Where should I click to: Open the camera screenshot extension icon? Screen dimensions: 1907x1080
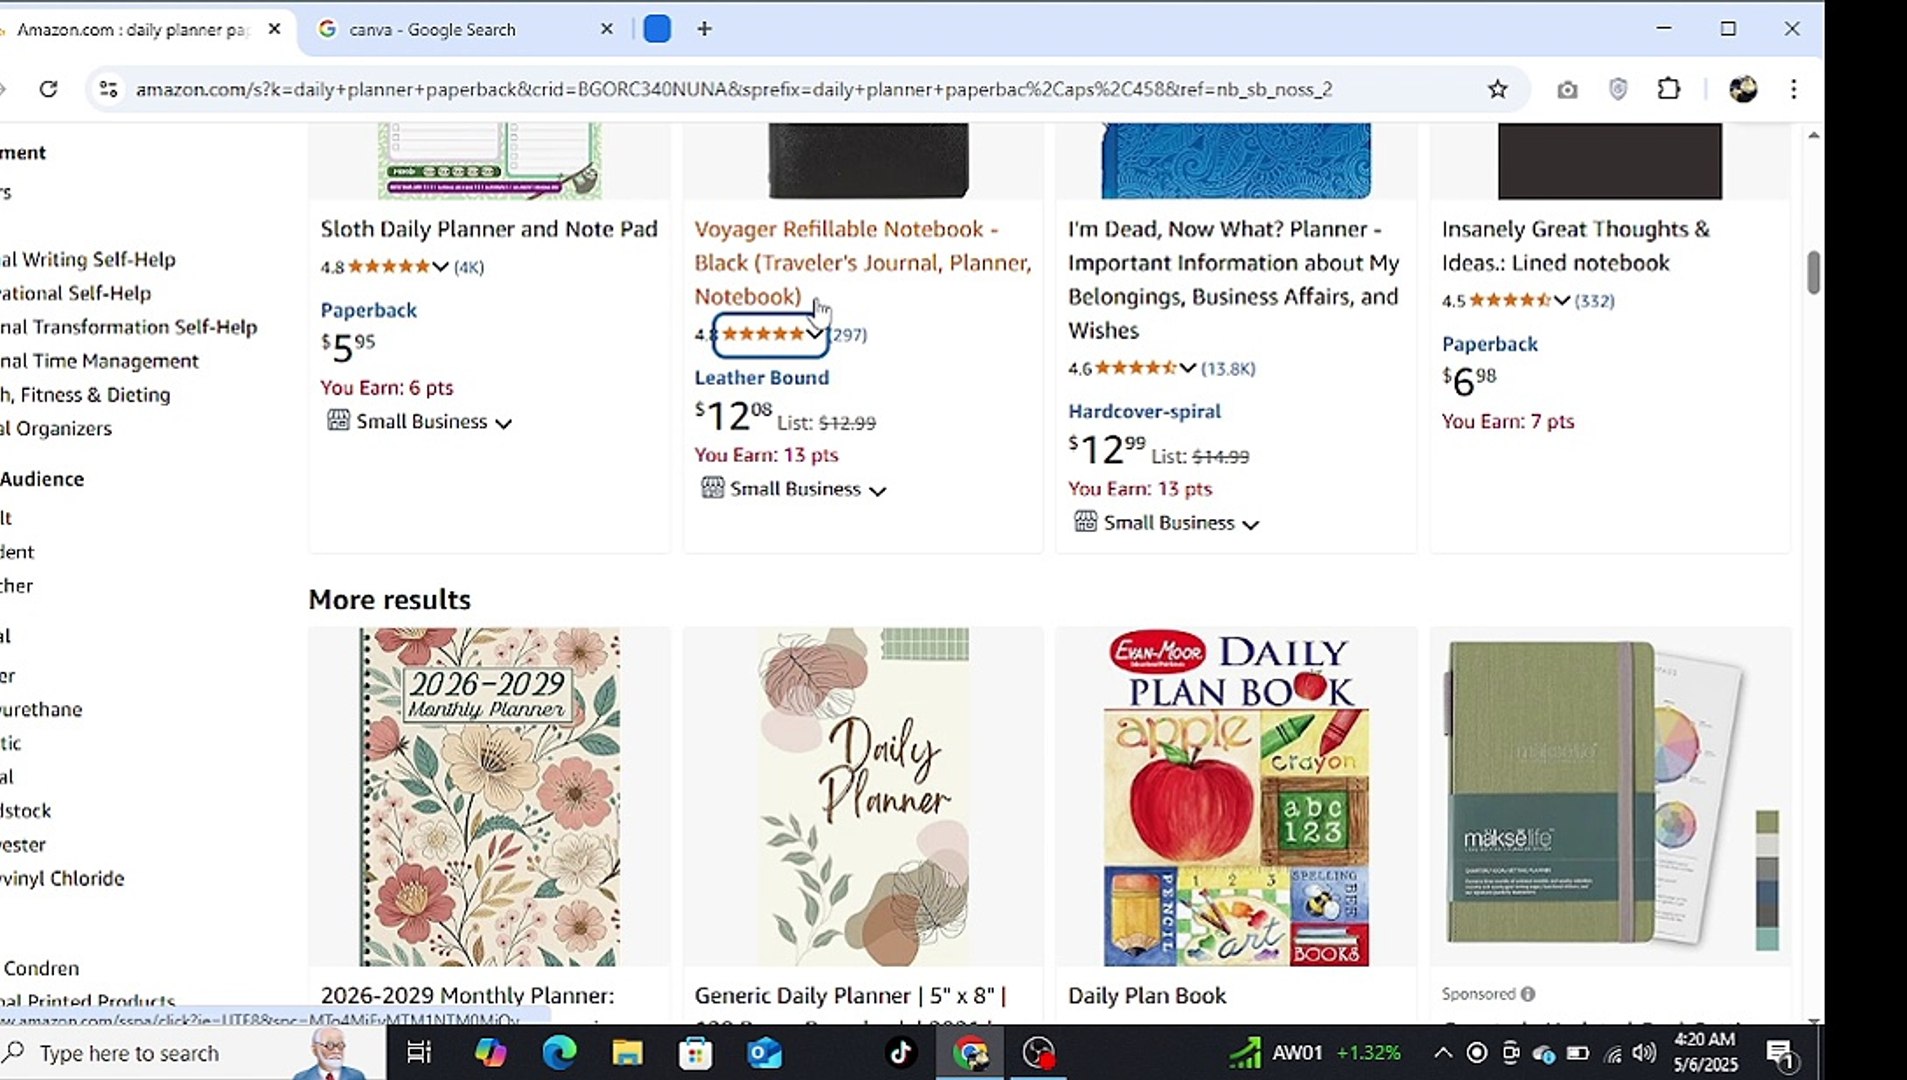coord(1567,90)
